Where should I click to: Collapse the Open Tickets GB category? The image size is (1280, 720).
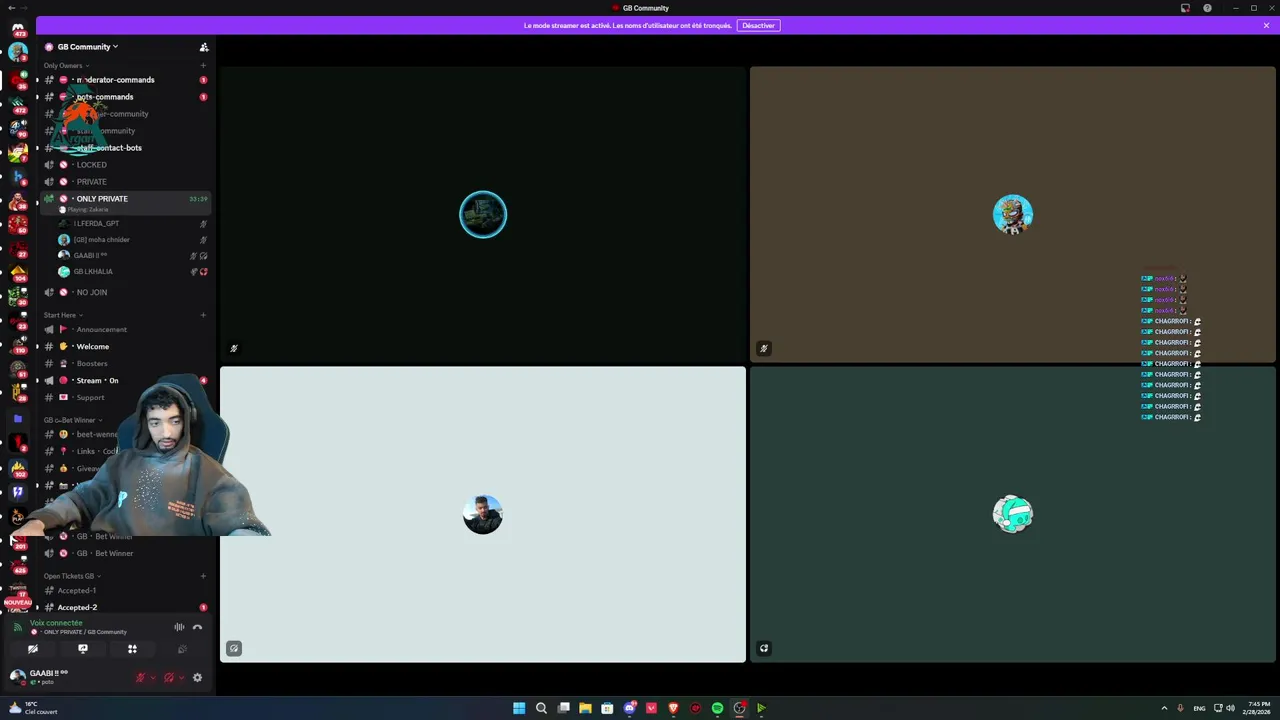pyautogui.click(x=72, y=576)
